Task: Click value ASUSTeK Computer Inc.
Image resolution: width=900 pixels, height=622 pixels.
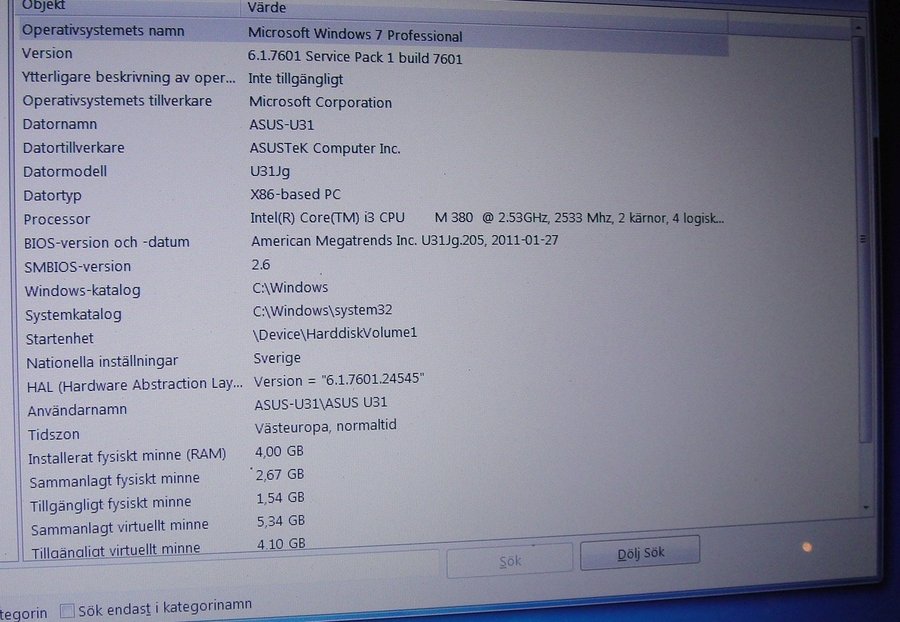Action: coord(325,148)
